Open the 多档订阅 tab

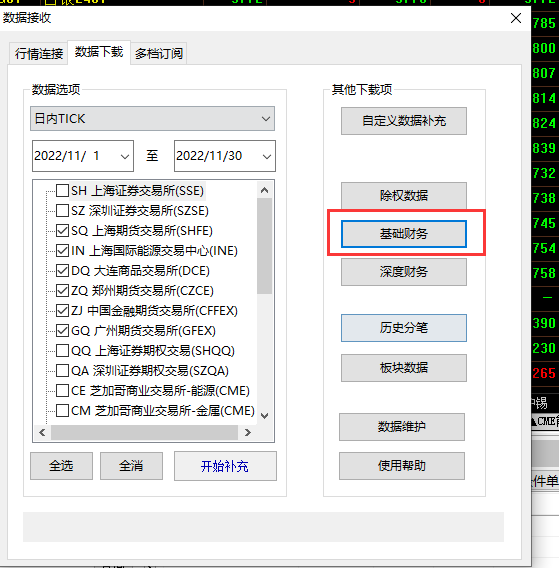click(159, 54)
